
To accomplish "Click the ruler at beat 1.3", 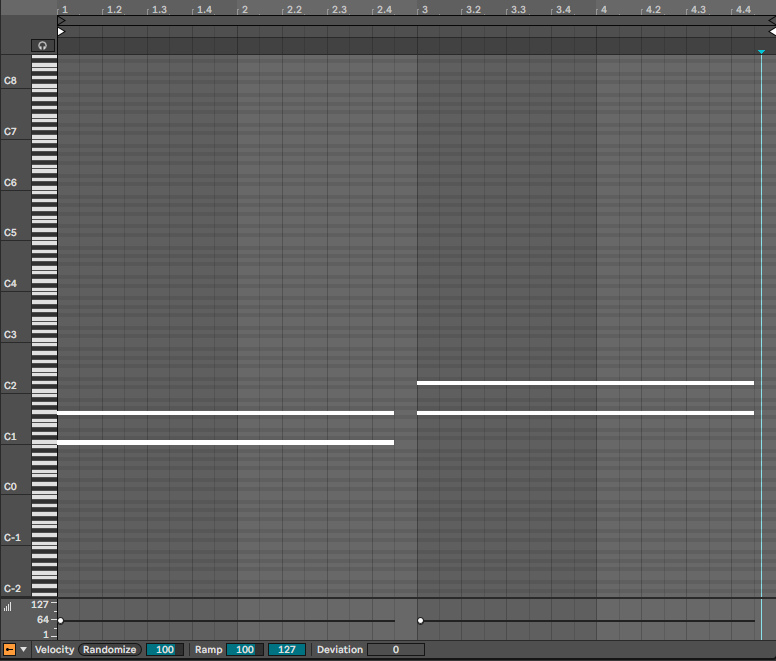I will click(x=159, y=9).
